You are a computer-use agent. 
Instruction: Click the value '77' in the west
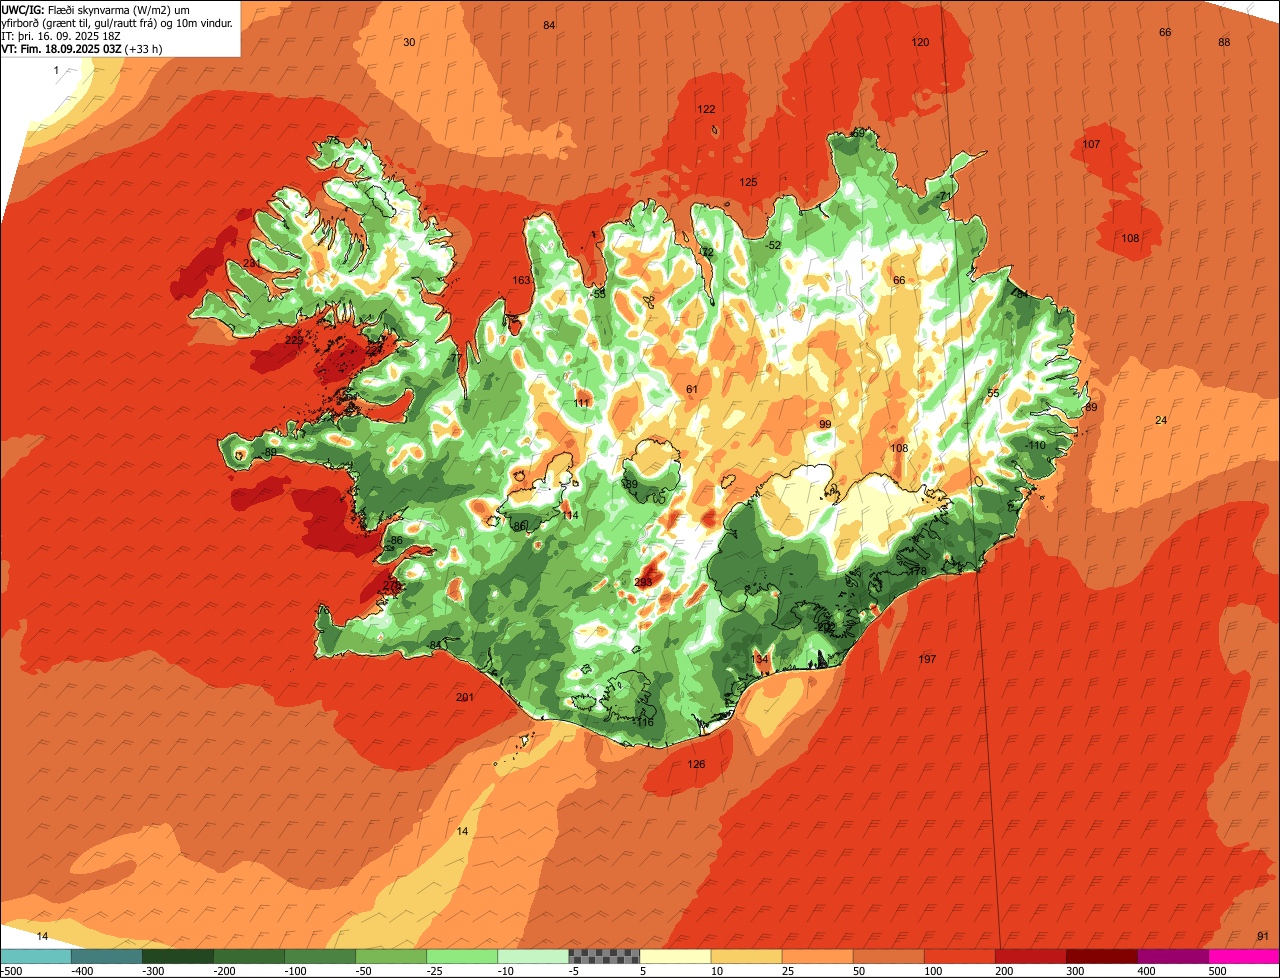tap(456, 358)
